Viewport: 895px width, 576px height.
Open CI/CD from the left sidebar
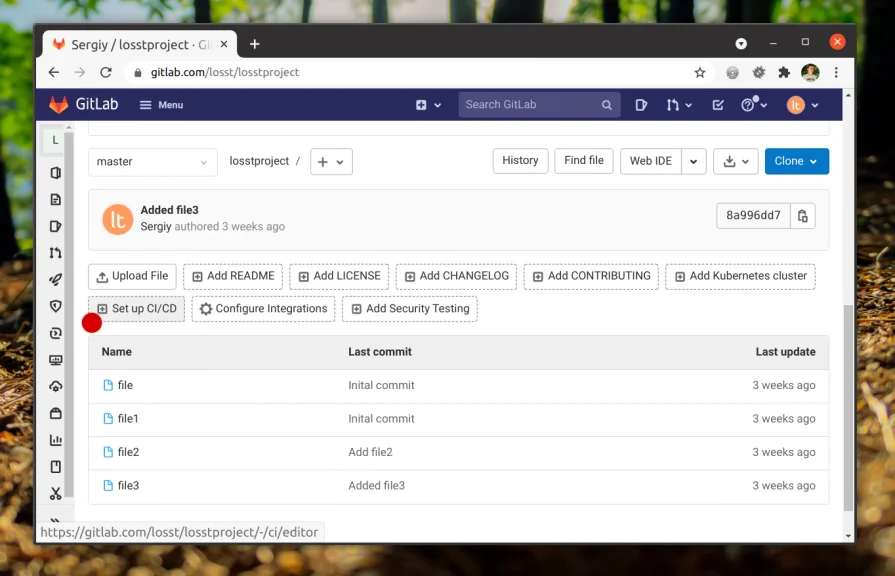pyautogui.click(x=56, y=281)
